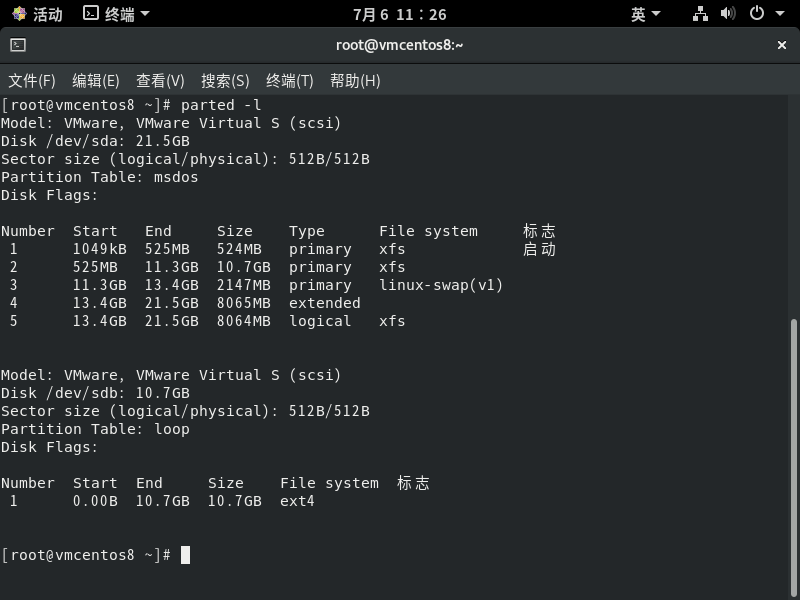Click 'Disk /dev/sdb: 10.7GB' line

95,393
